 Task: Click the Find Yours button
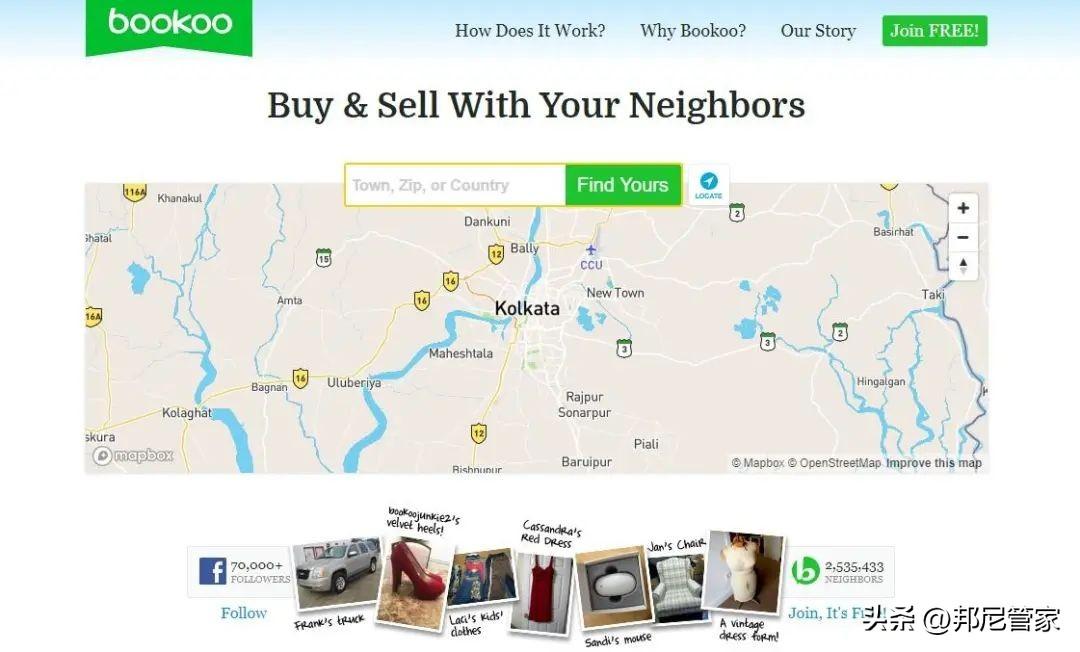pos(623,185)
